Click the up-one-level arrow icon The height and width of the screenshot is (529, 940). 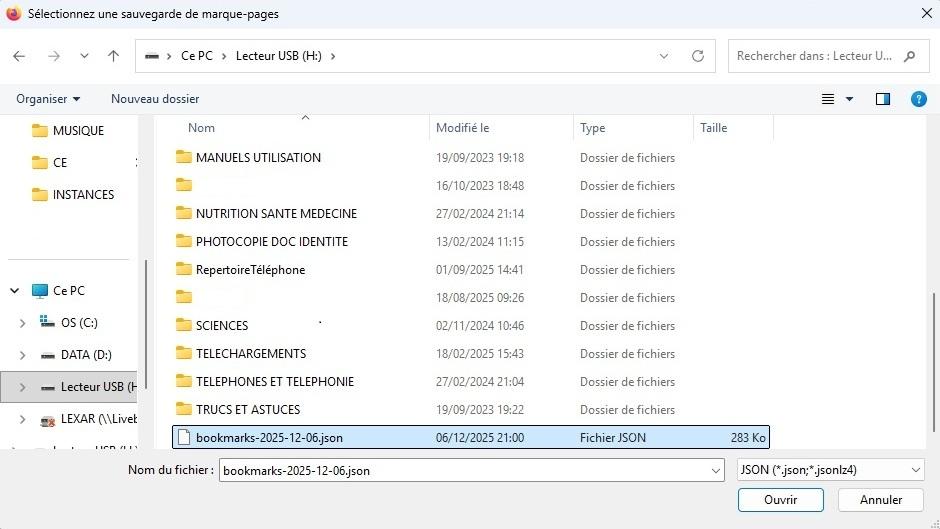[x=113, y=56]
